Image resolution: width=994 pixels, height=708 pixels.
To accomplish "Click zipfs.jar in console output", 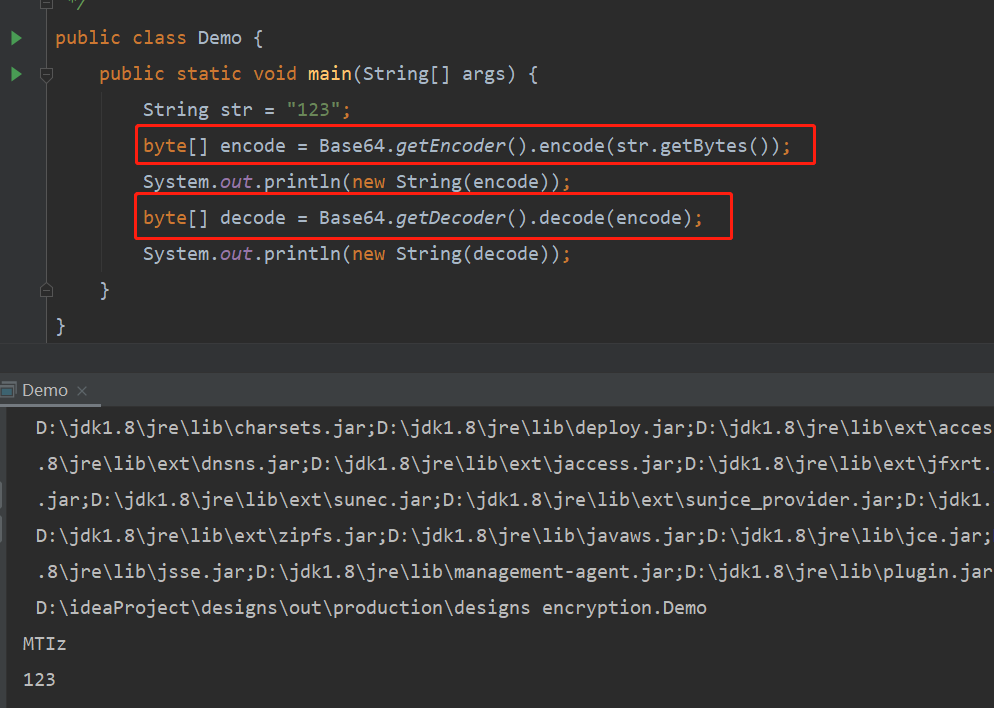I will pos(327,536).
